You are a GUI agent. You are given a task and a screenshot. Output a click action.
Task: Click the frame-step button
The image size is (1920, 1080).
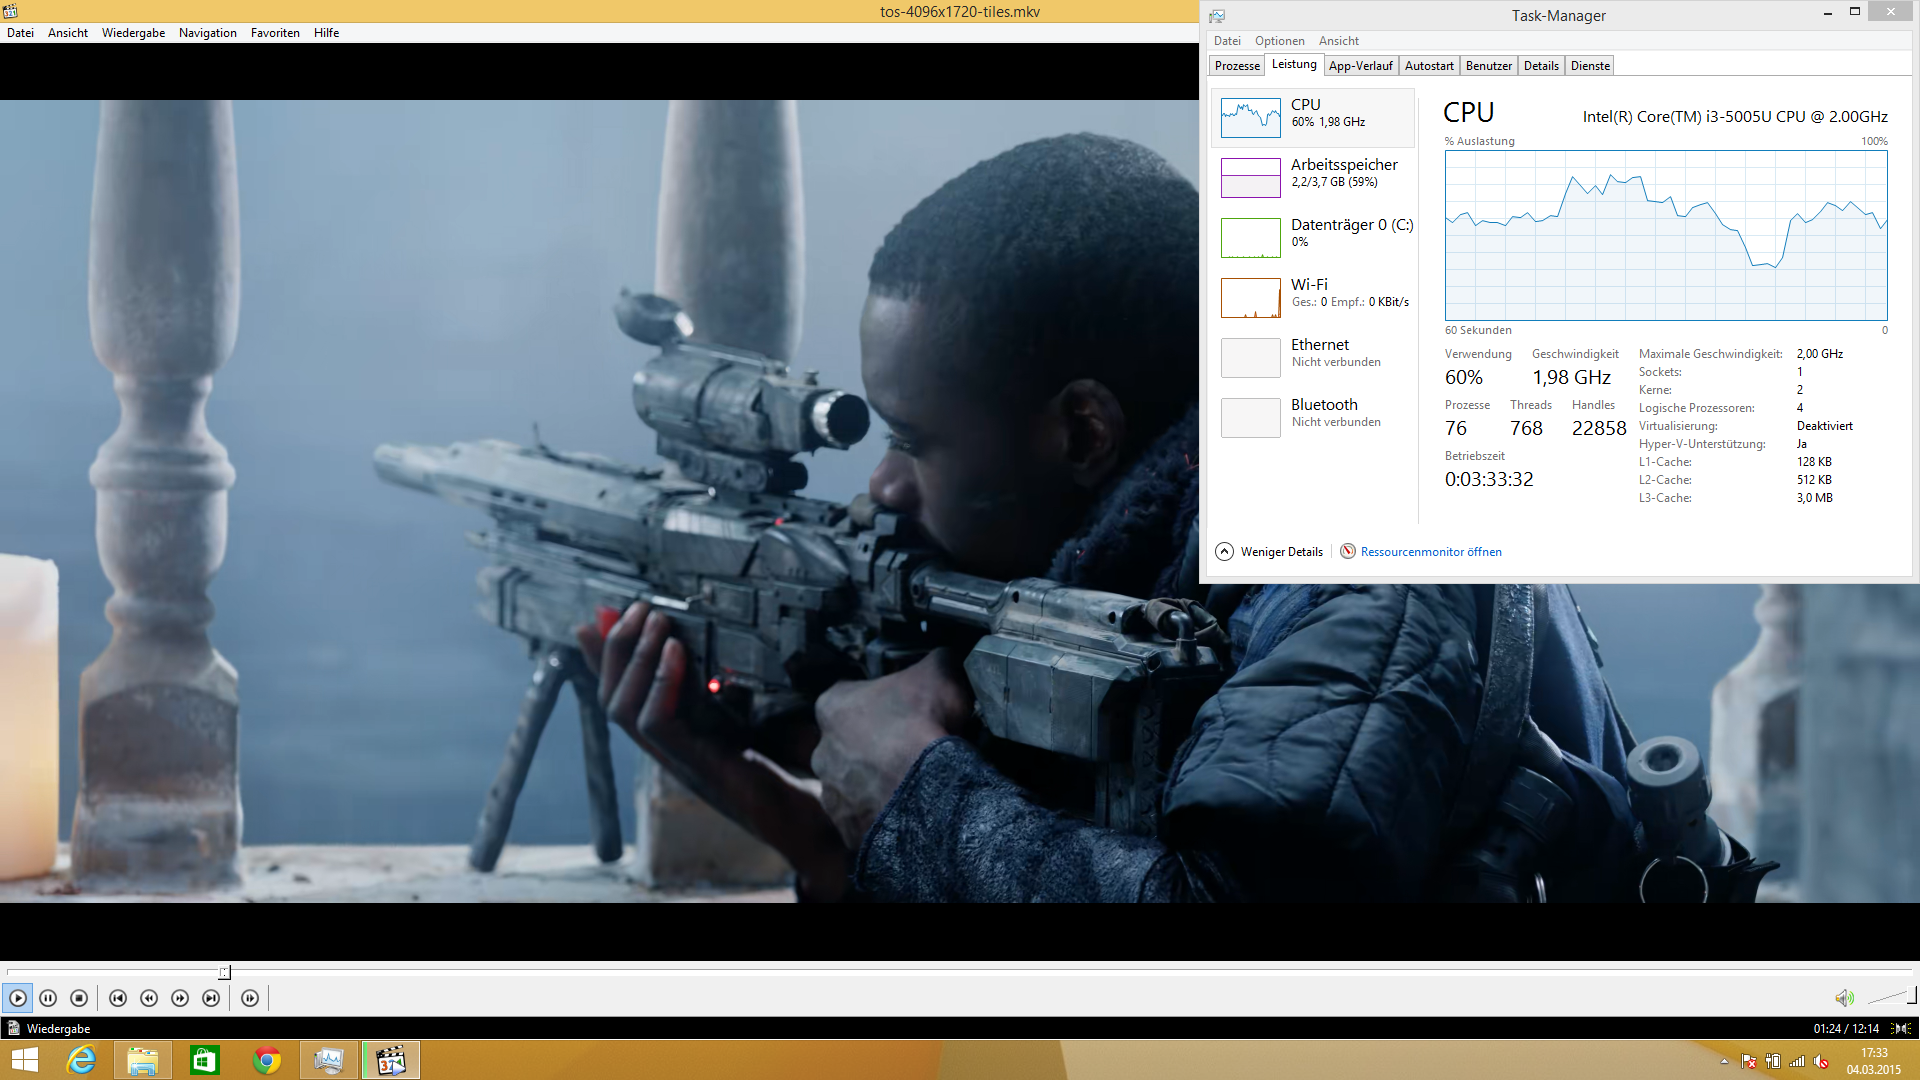point(250,998)
